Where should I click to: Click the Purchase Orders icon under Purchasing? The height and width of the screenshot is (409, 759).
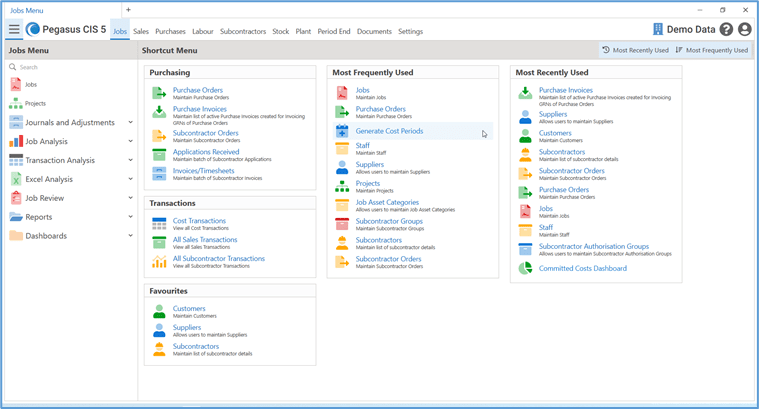[x=159, y=93]
